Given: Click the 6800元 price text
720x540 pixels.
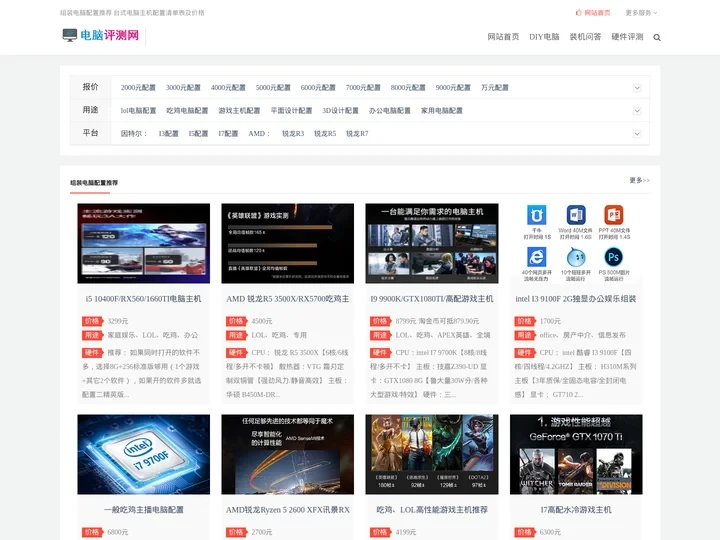Looking at the screenshot, I should coord(118,532).
